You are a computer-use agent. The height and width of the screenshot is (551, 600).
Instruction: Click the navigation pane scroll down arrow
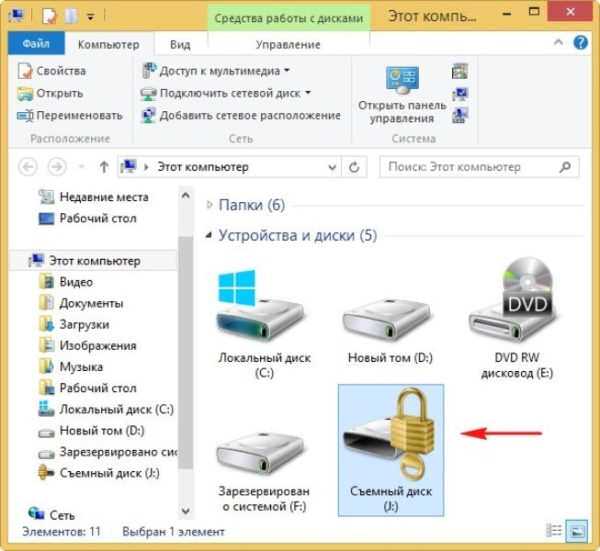[186, 510]
